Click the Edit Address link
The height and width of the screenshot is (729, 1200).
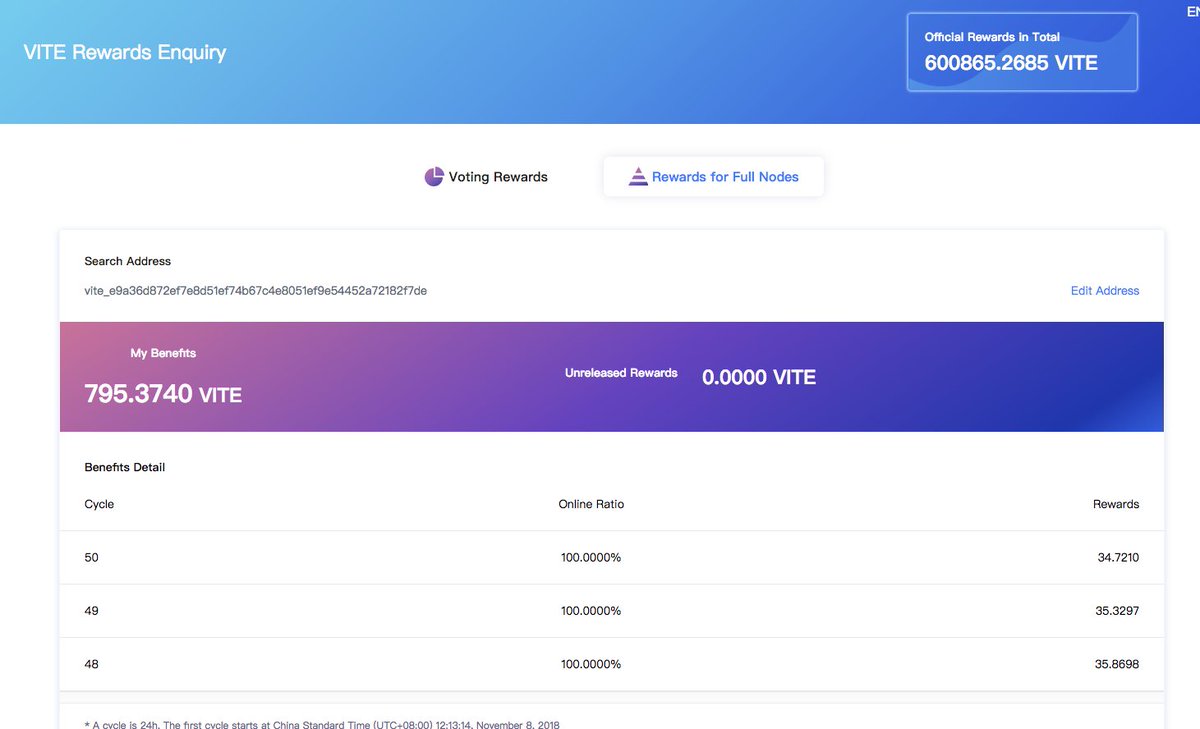[x=1105, y=291]
